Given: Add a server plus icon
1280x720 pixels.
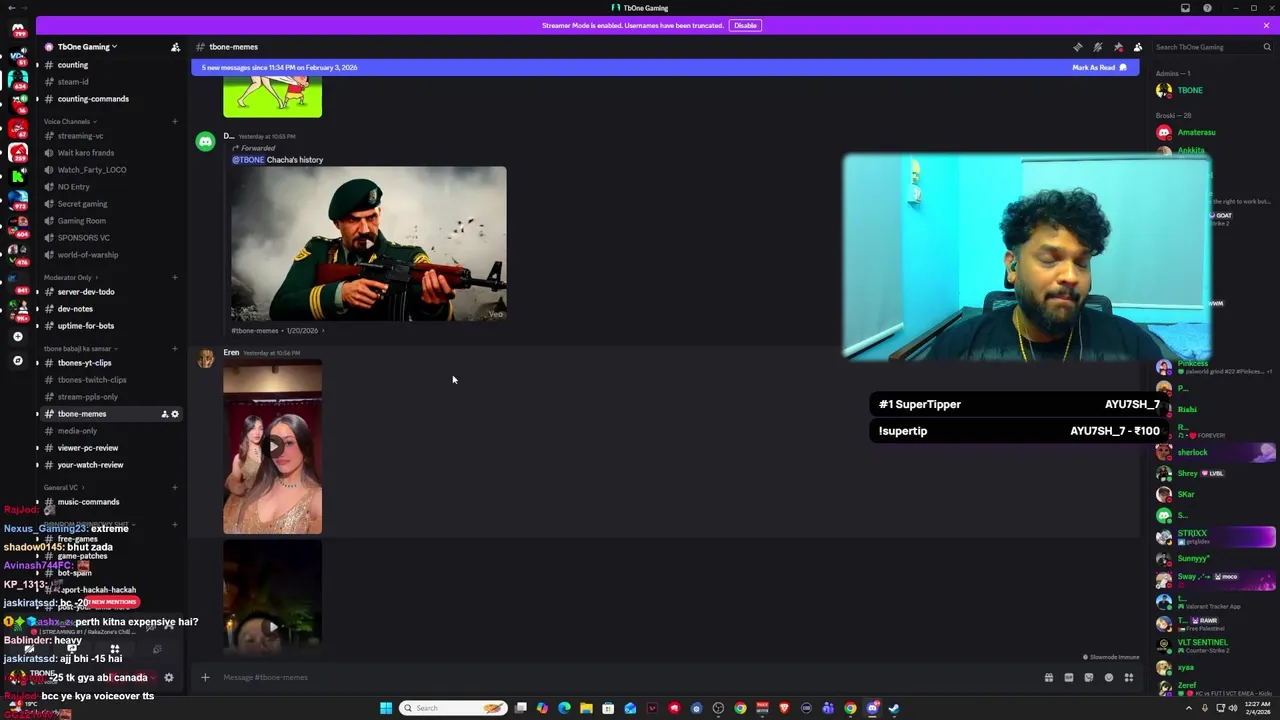Looking at the screenshot, I should coord(17,337).
